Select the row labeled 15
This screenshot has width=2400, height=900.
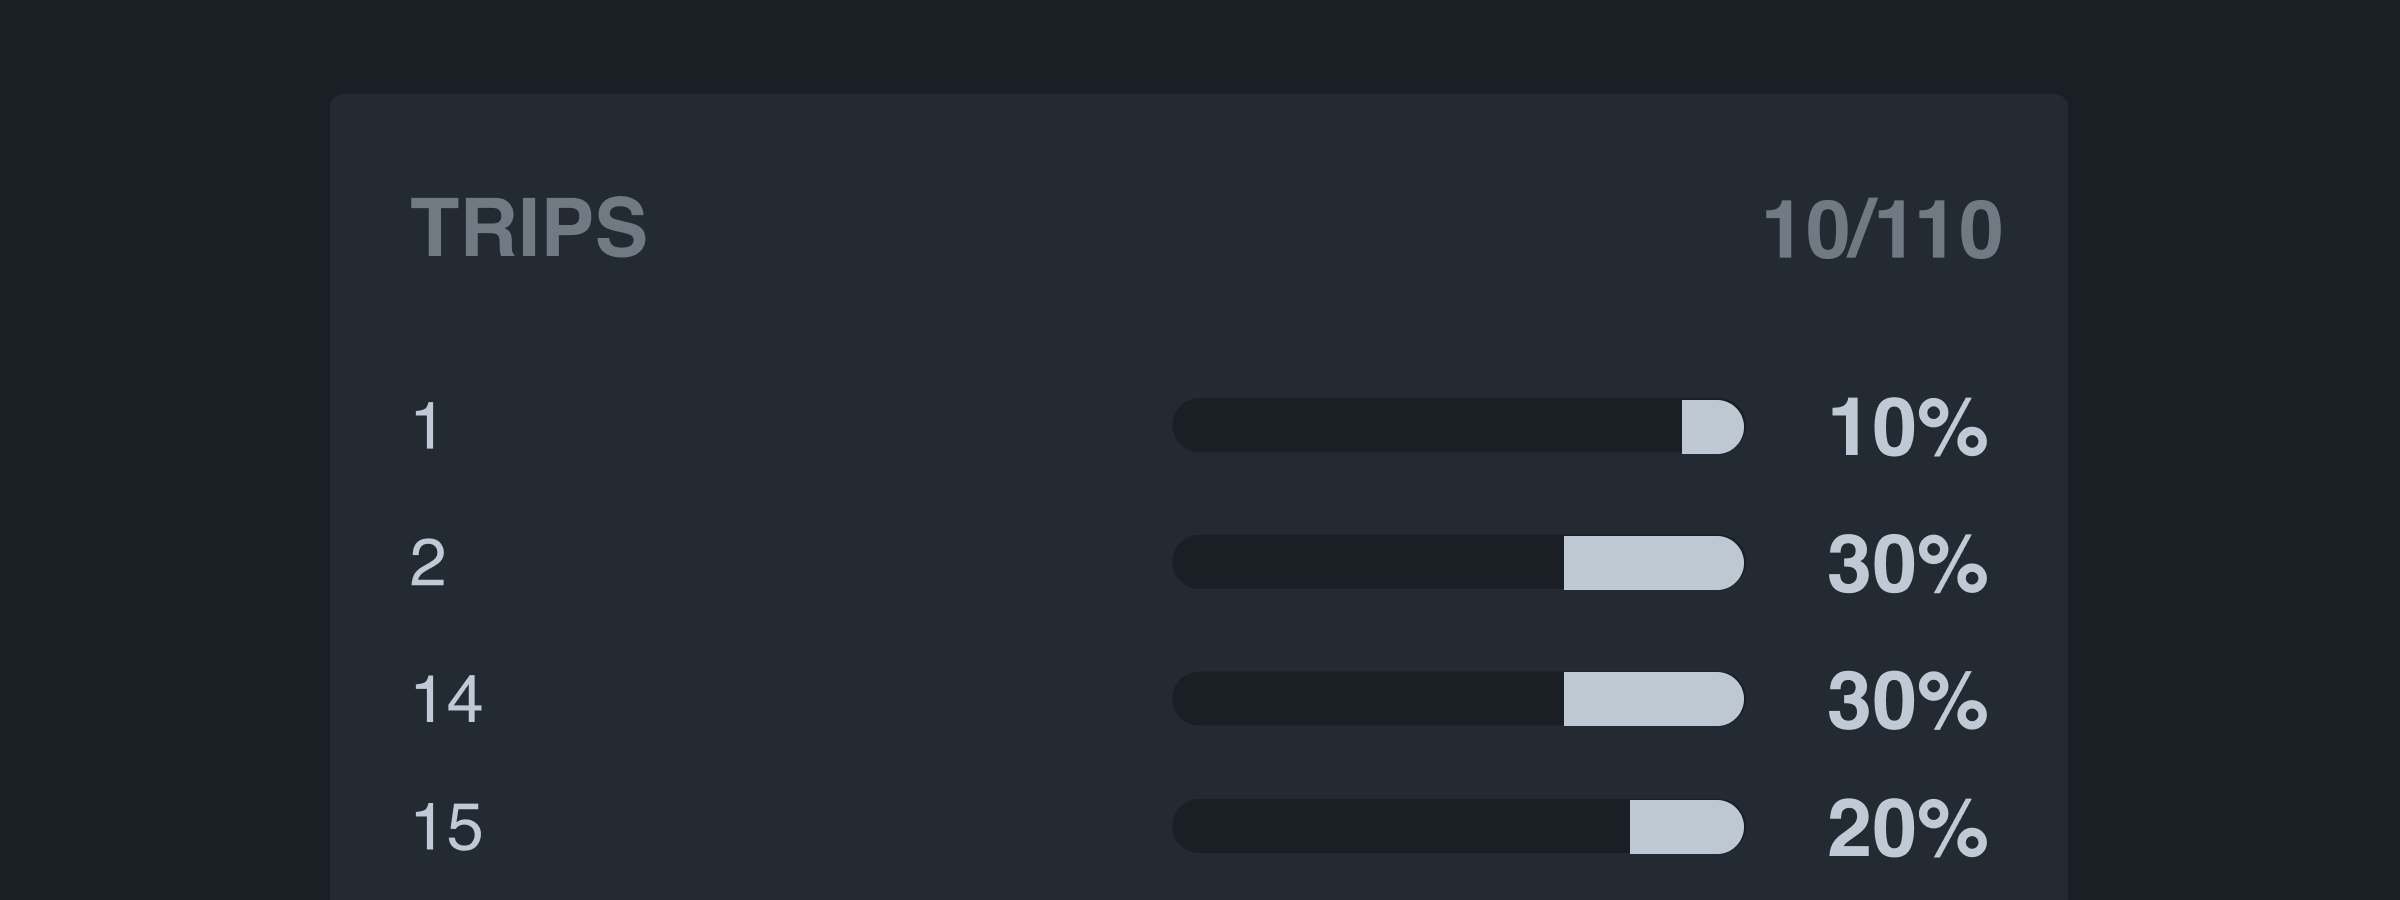[x=447, y=827]
